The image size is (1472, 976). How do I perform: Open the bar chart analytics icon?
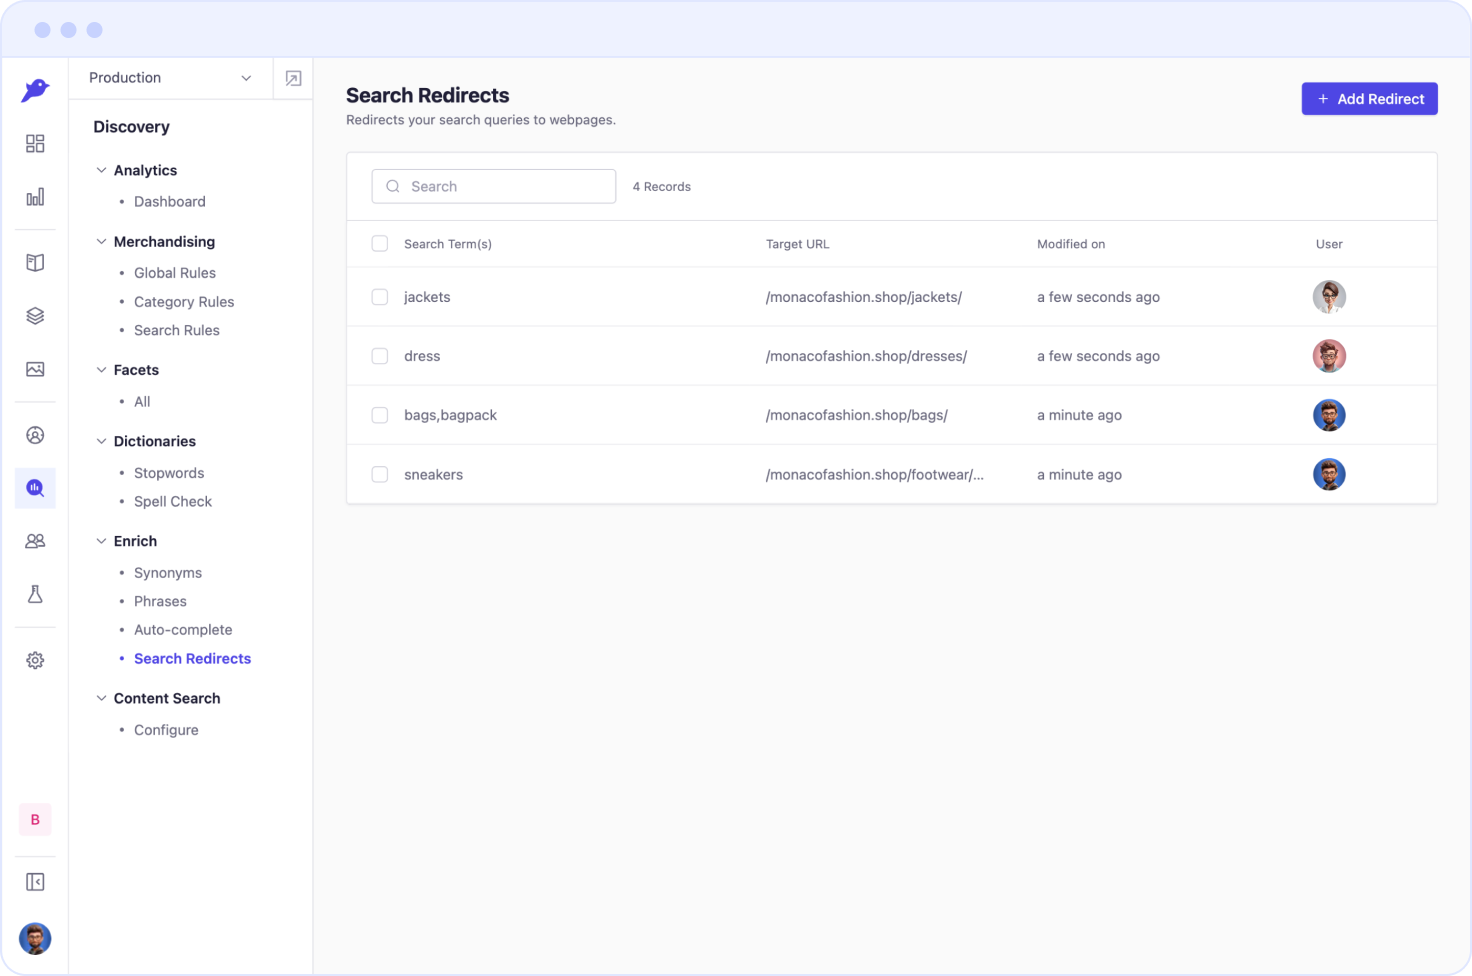(35, 197)
